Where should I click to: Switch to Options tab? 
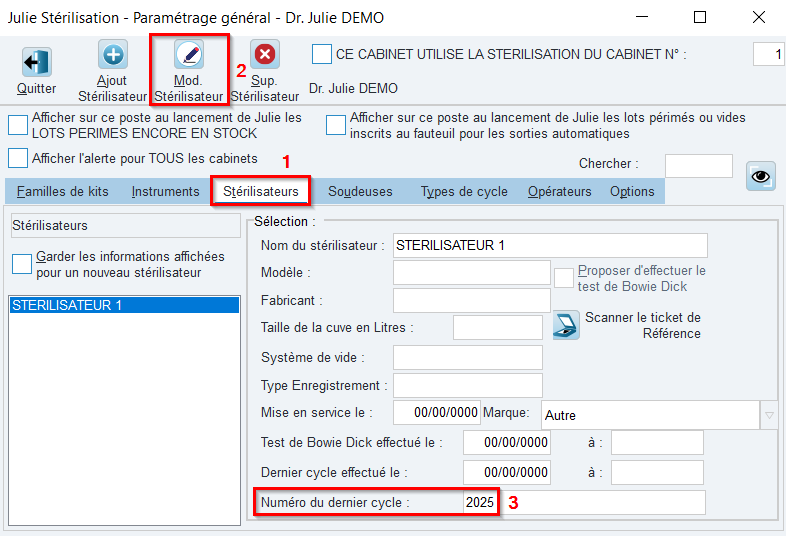click(x=632, y=192)
